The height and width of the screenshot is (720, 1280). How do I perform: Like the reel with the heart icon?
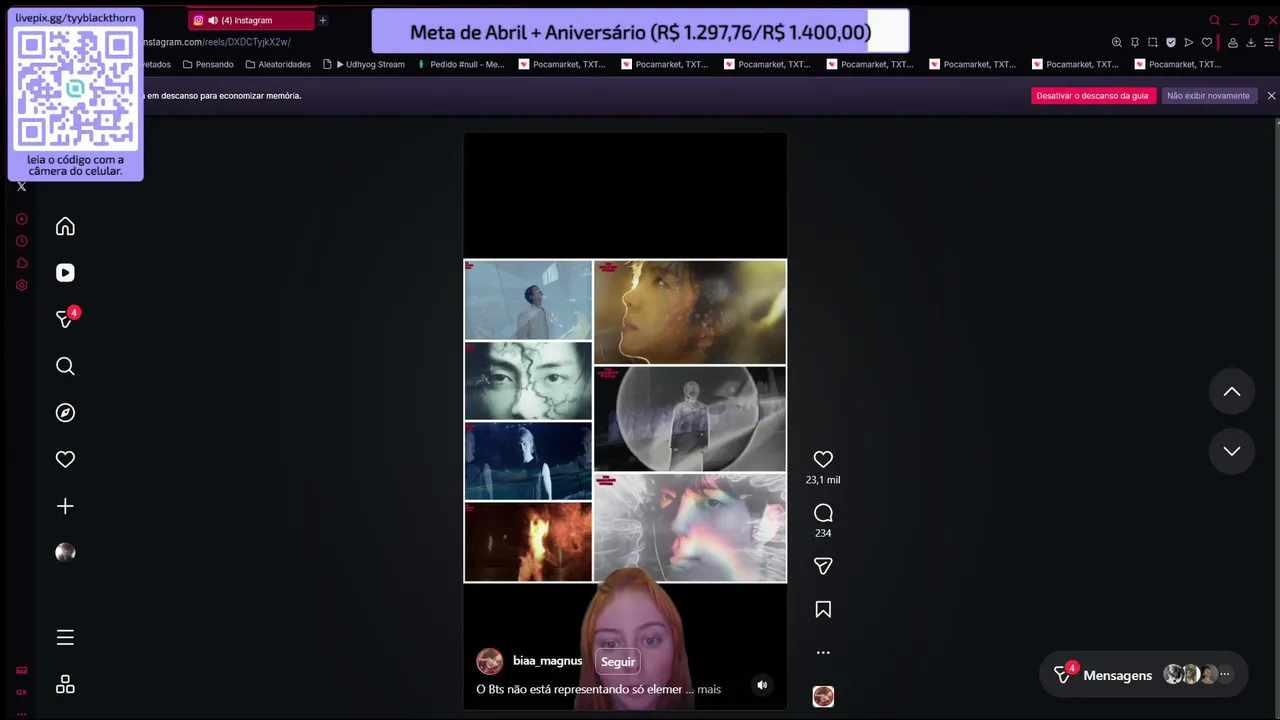(823, 459)
